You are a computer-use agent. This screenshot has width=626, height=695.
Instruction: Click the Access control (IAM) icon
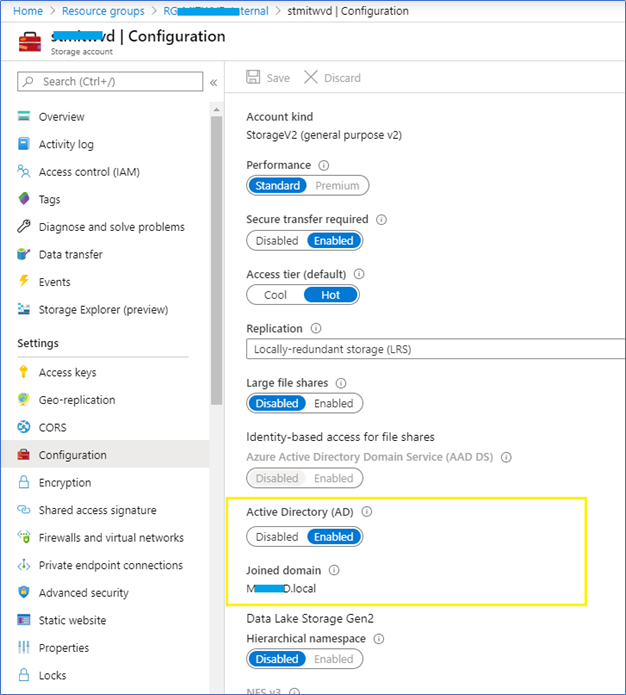point(23,171)
